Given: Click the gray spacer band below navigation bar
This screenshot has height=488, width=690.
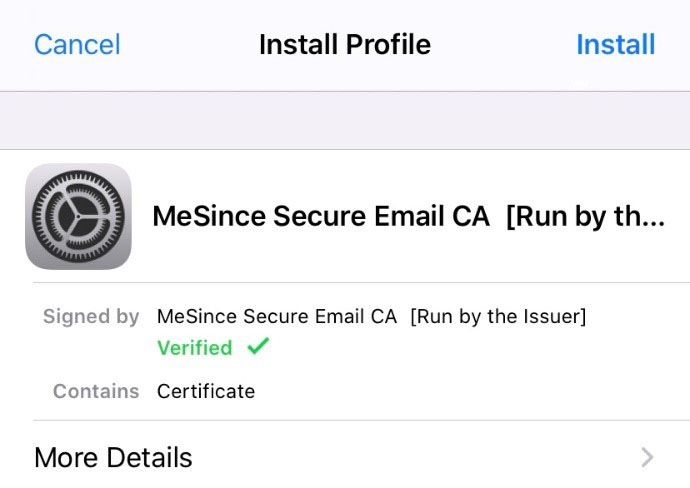Looking at the screenshot, I should pyautogui.click(x=345, y=121).
